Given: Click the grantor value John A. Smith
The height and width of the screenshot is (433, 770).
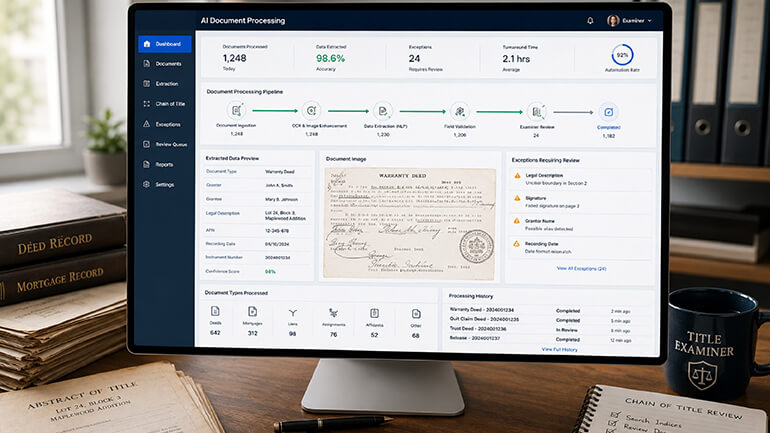Looking at the screenshot, I should click(279, 186).
